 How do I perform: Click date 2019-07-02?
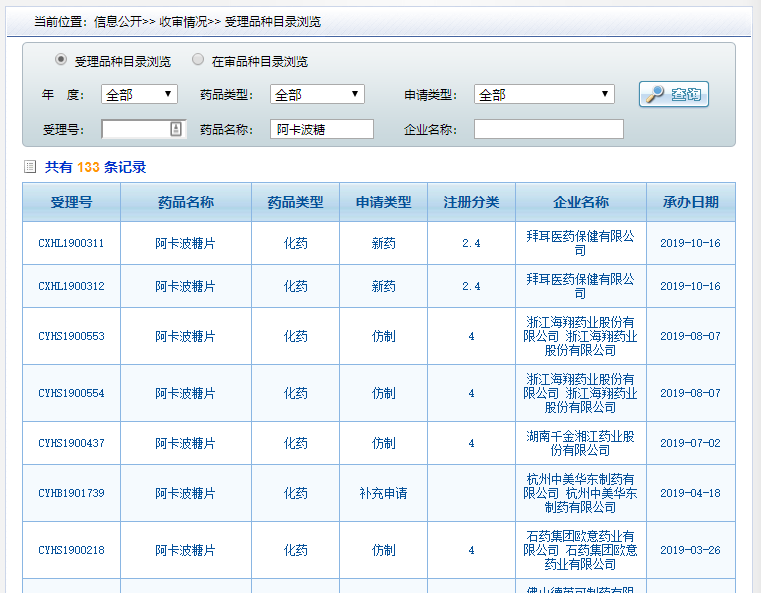pos(690,443)
